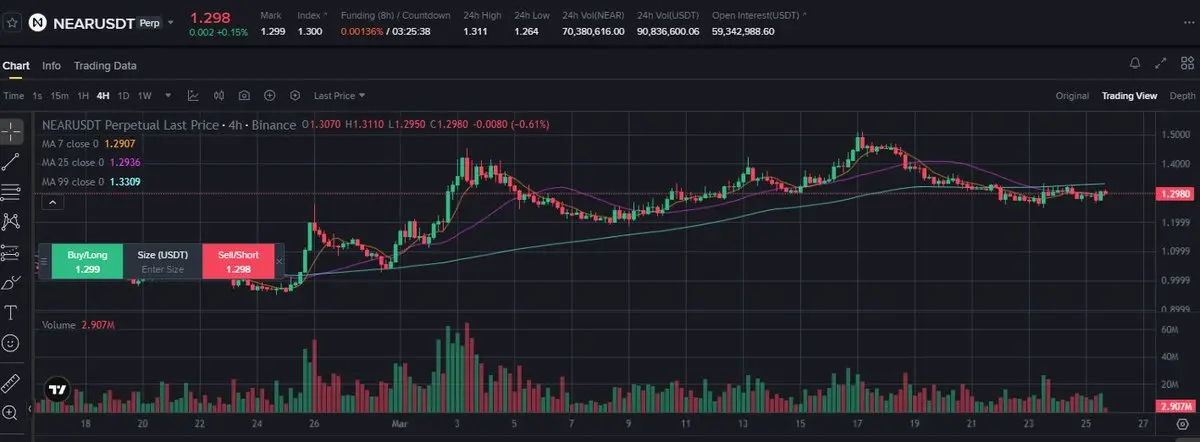Click the Sell/Short 1.298 button
Viewport: 1200px width, 442px height.
[x=238, y=262]
